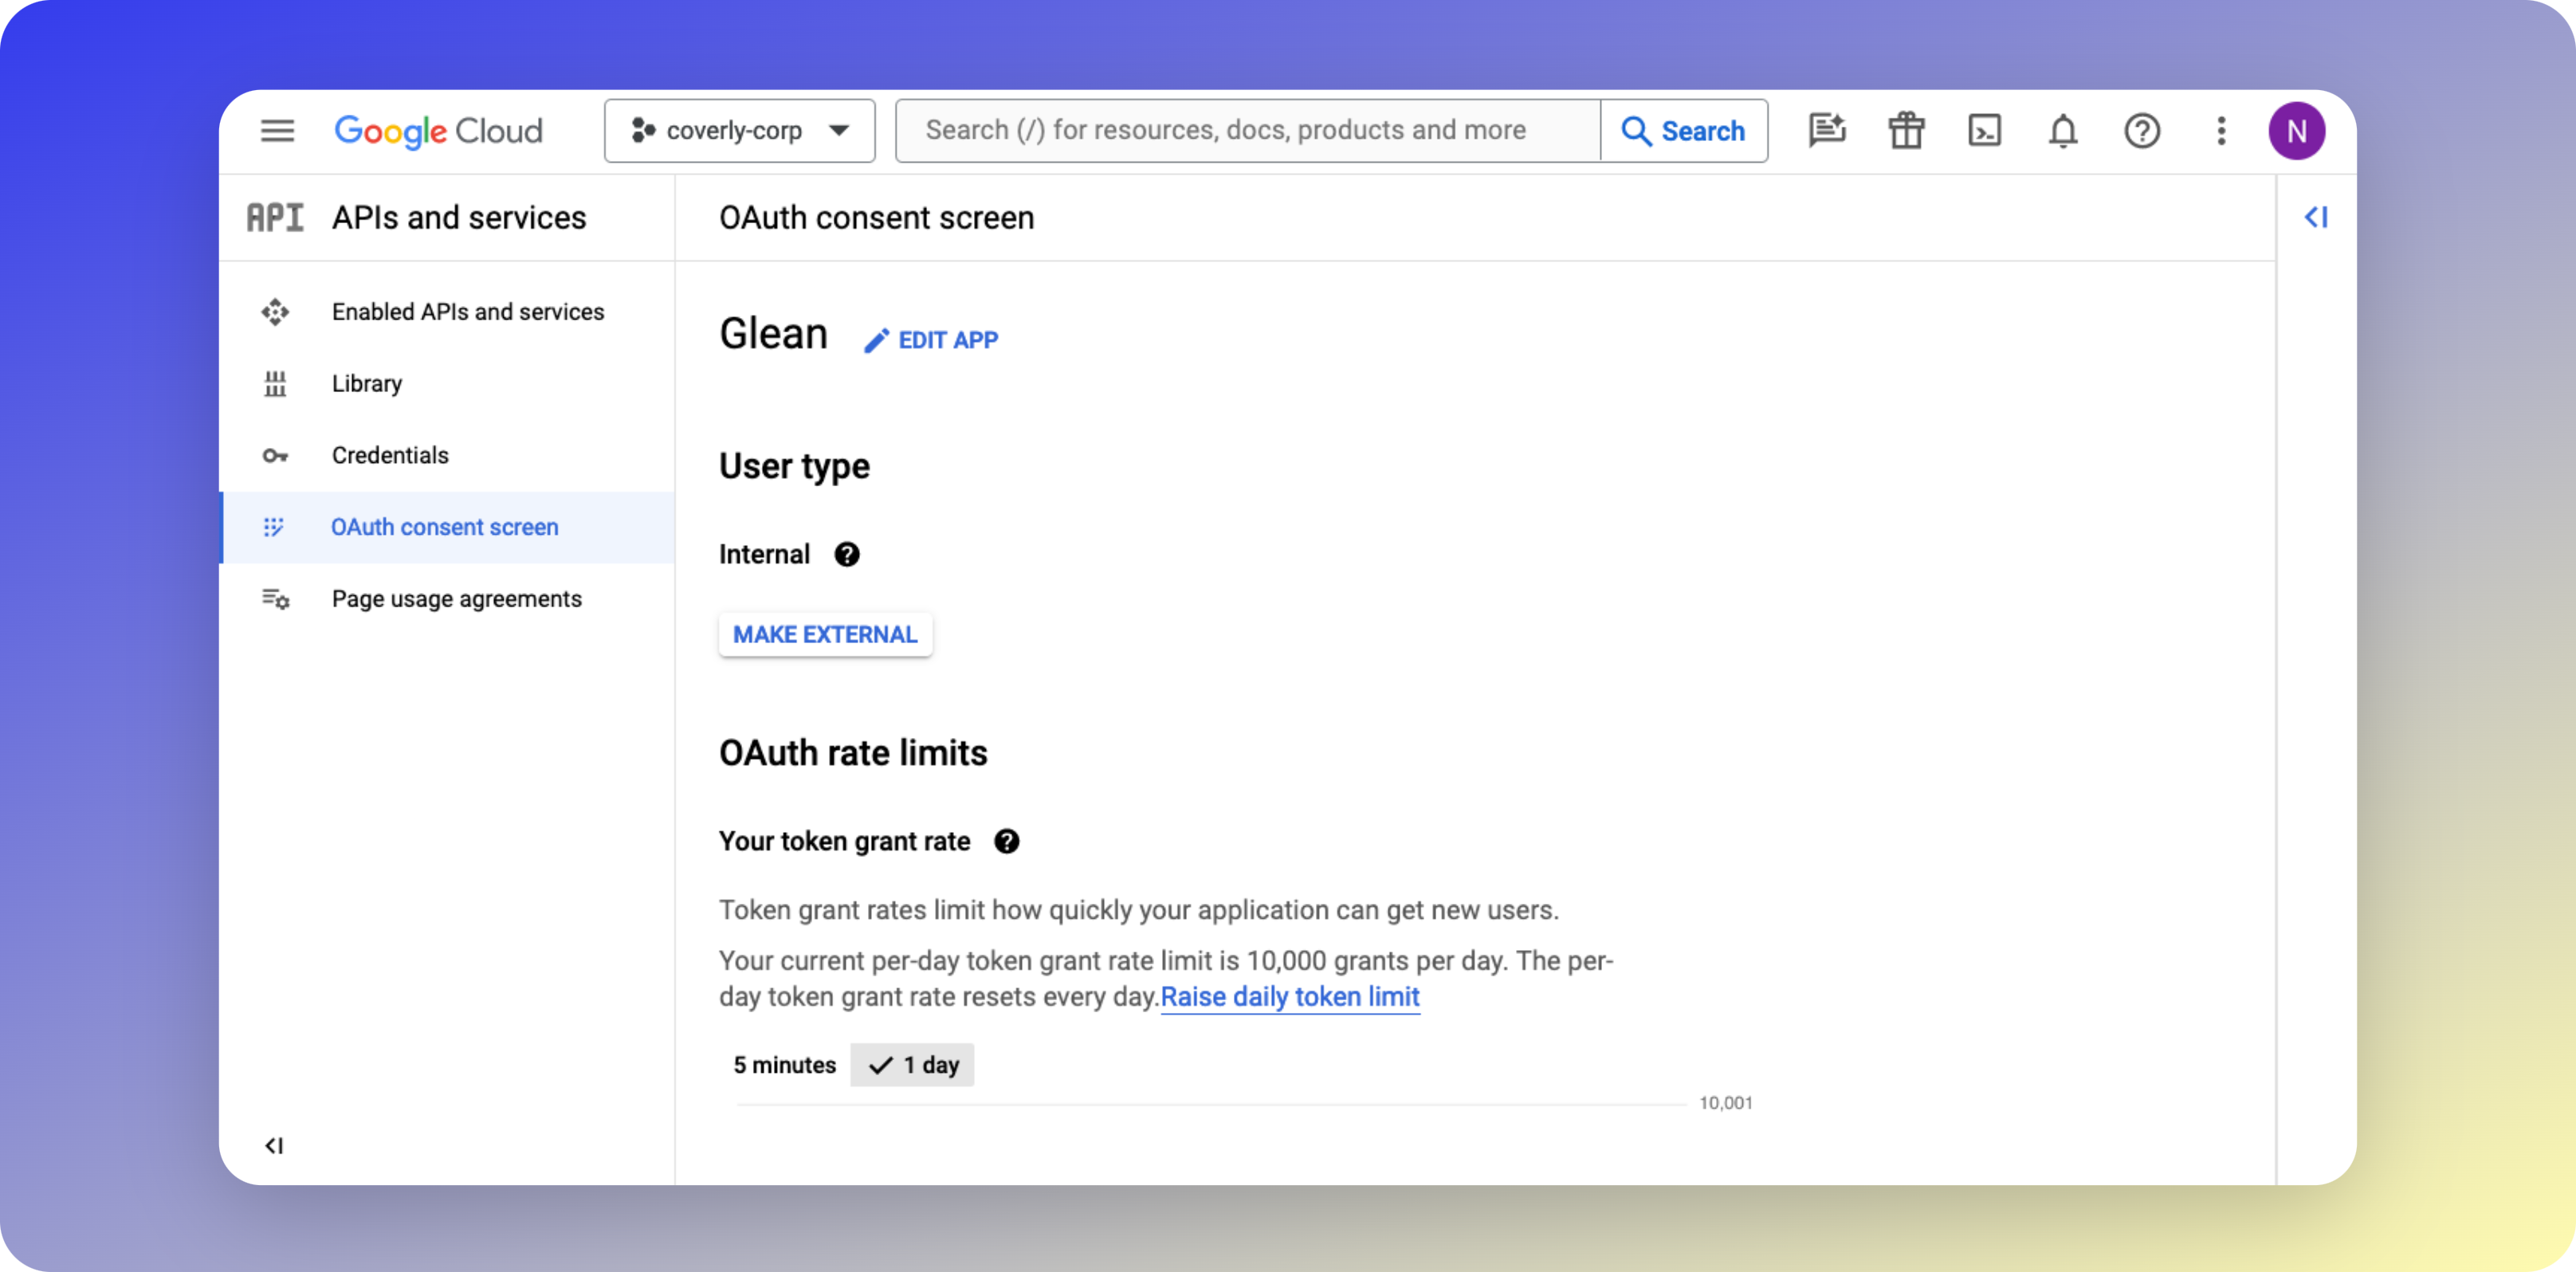Open the navigation hamburger menu
This screenshot has height=1272, width=2576.
click(277, 130)
